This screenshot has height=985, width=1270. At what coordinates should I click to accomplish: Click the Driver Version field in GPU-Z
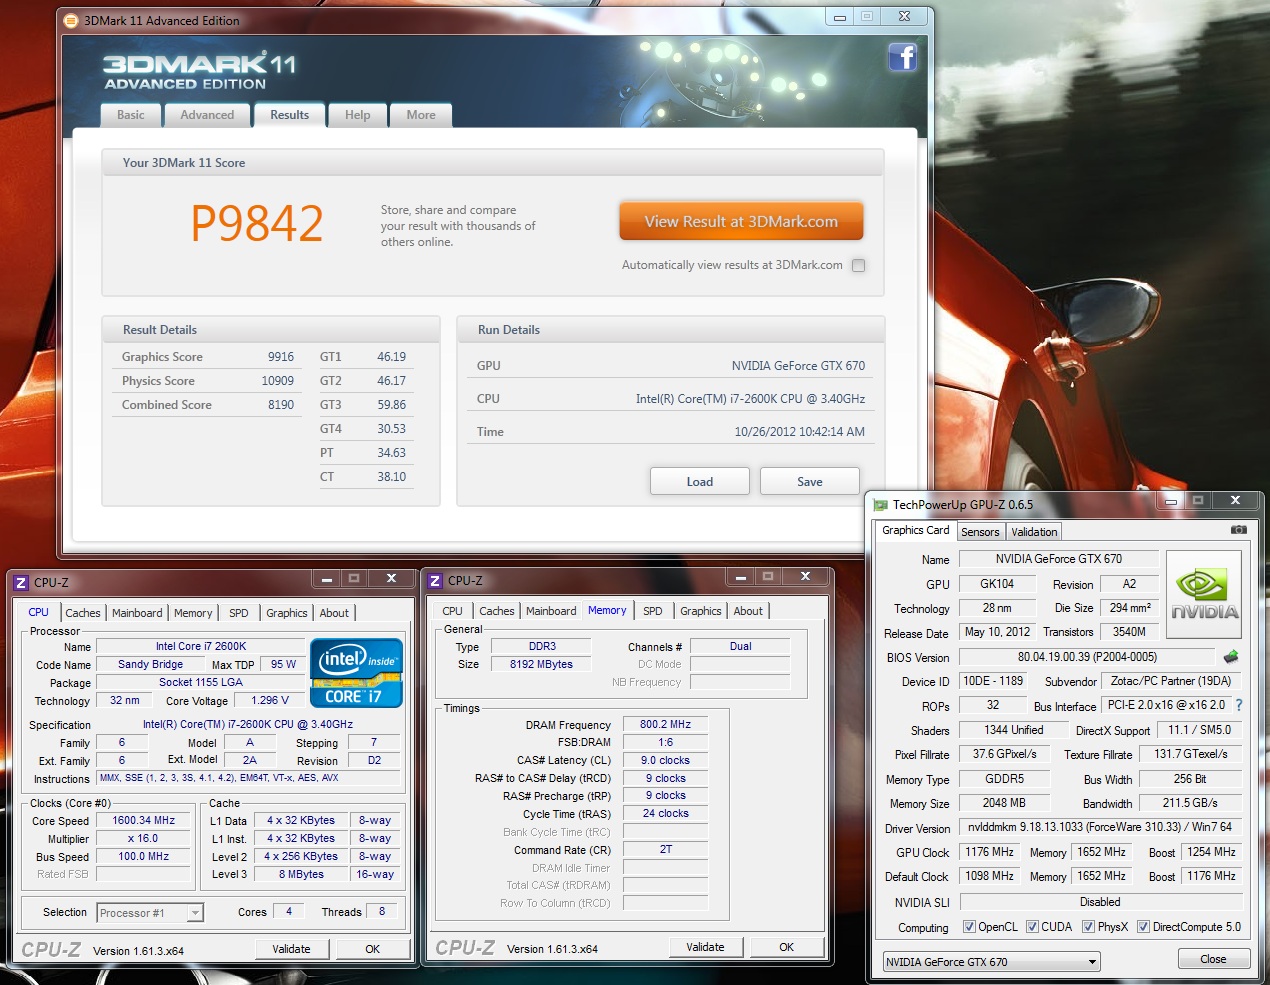(x=1100, y=827)
